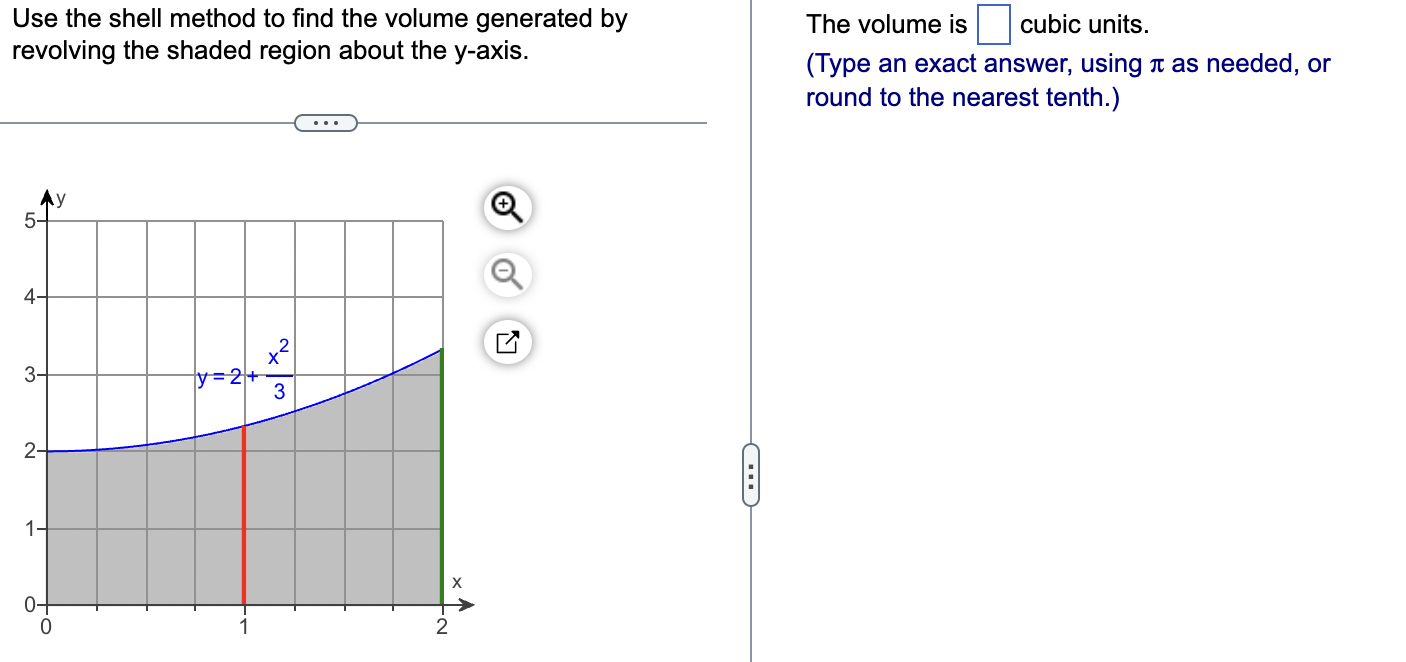Click the green line at x equals 2
This screenshot has height=662, width=1406.
pos(440,470)
